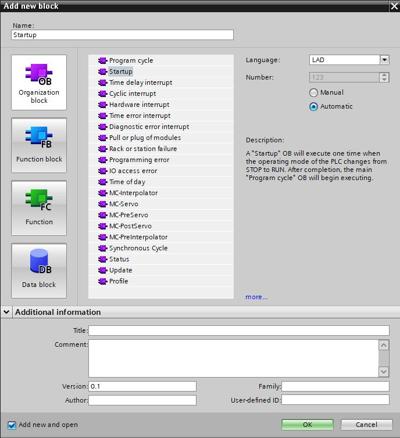Click the icon beside Time of day

(x=102, y=182)
